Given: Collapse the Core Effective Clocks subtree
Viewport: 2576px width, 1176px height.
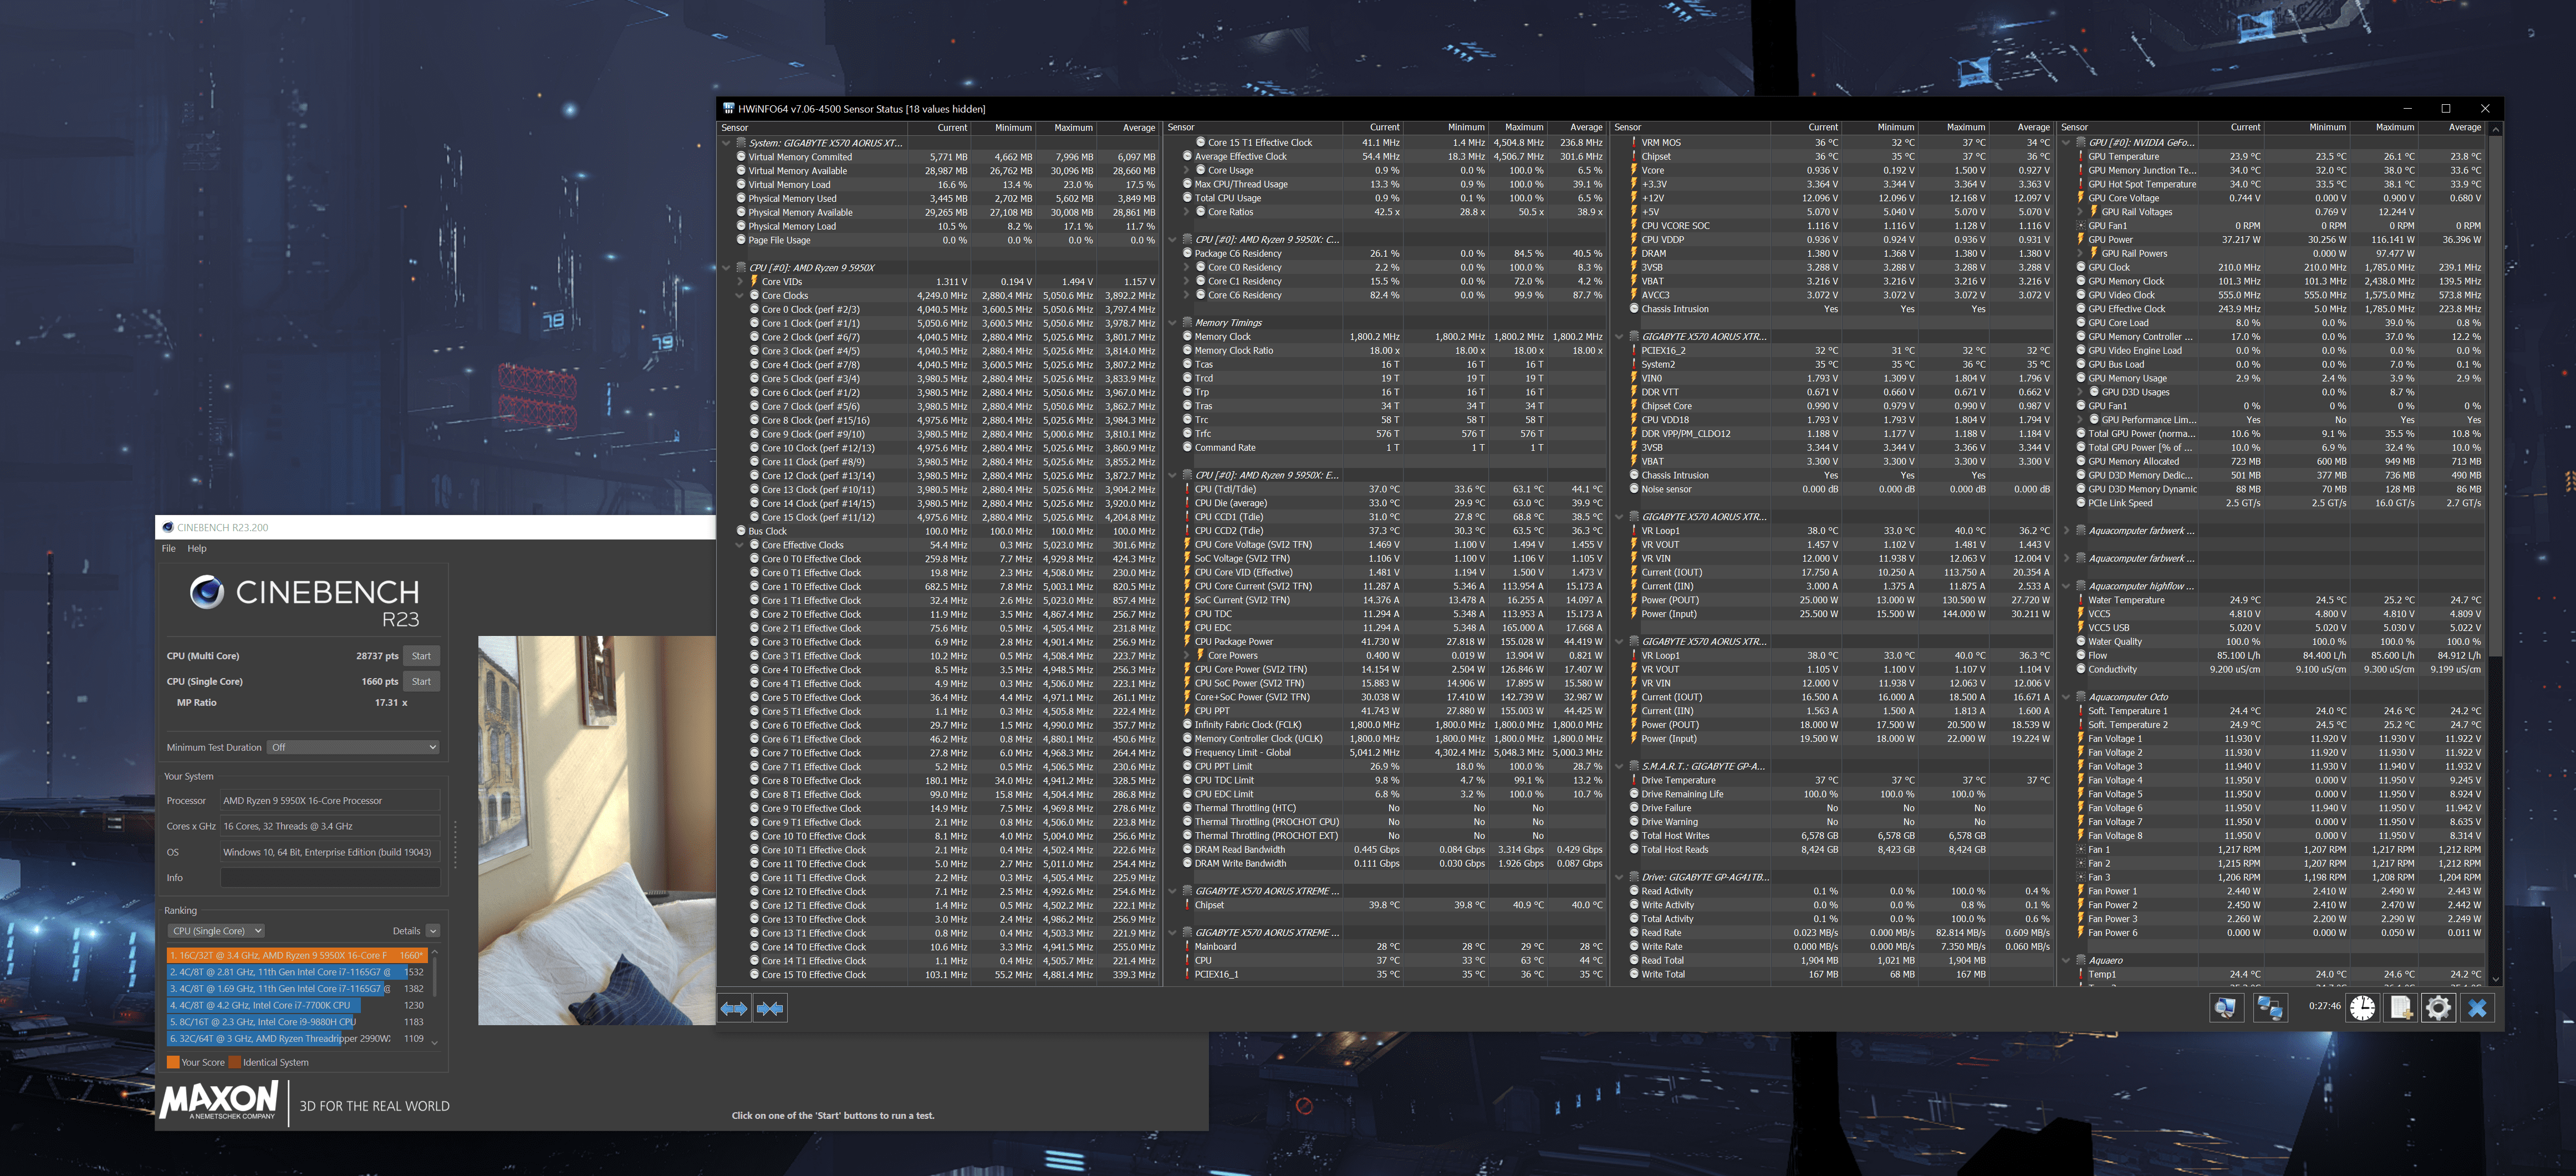Looking at the screenshot, I should click(740, 545).
